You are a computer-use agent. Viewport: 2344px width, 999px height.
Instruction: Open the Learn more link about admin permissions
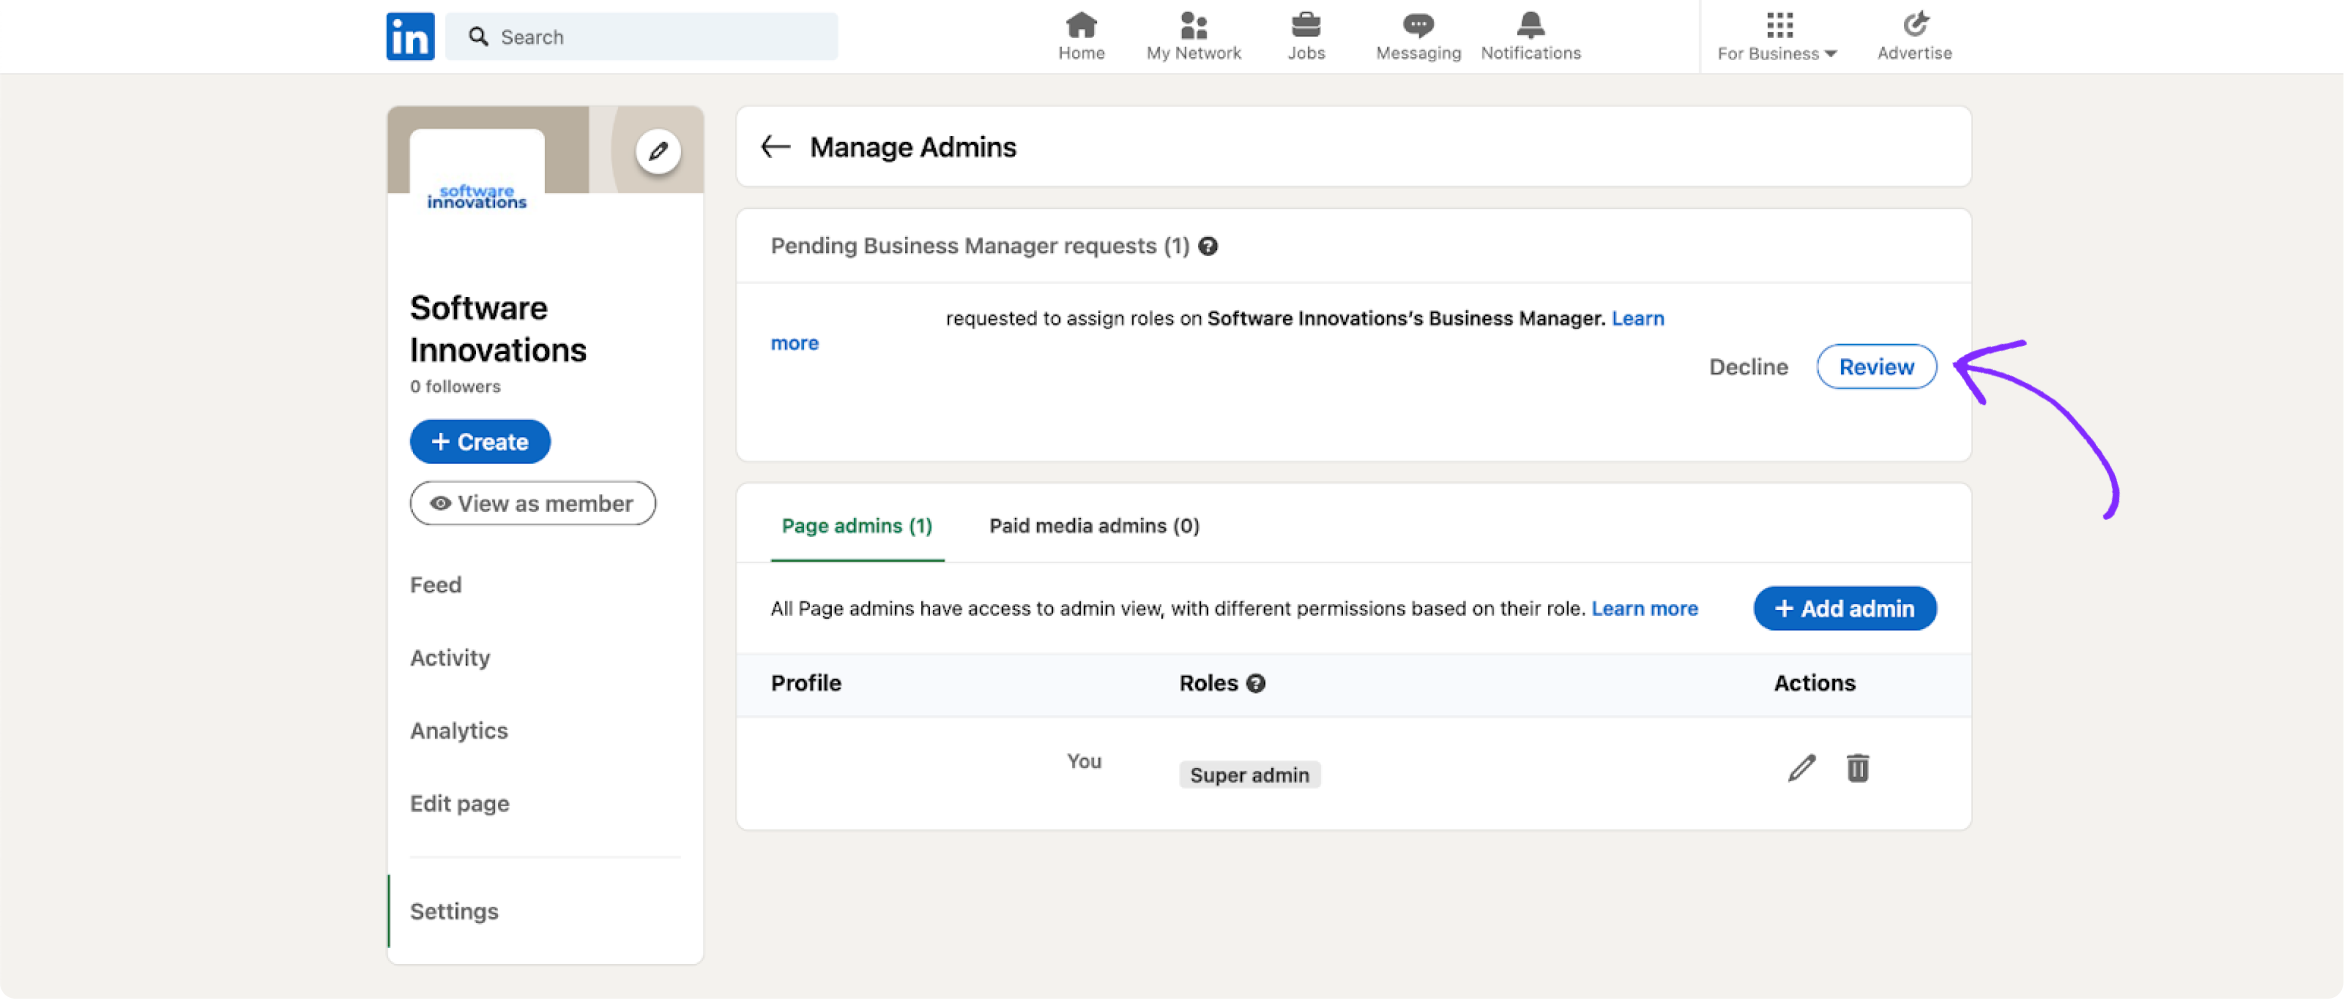coord(1644,608)
